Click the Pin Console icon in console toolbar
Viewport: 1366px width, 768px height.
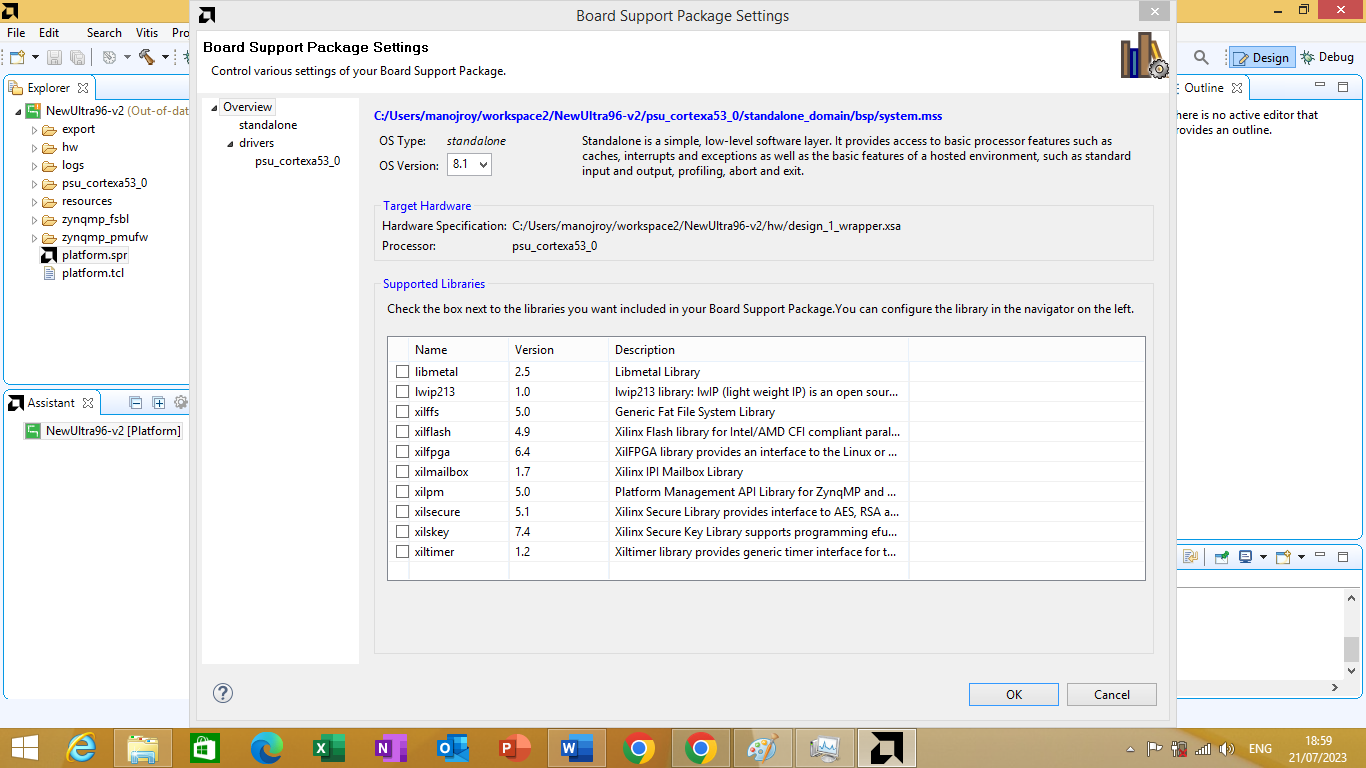(x=1221, y=557)
